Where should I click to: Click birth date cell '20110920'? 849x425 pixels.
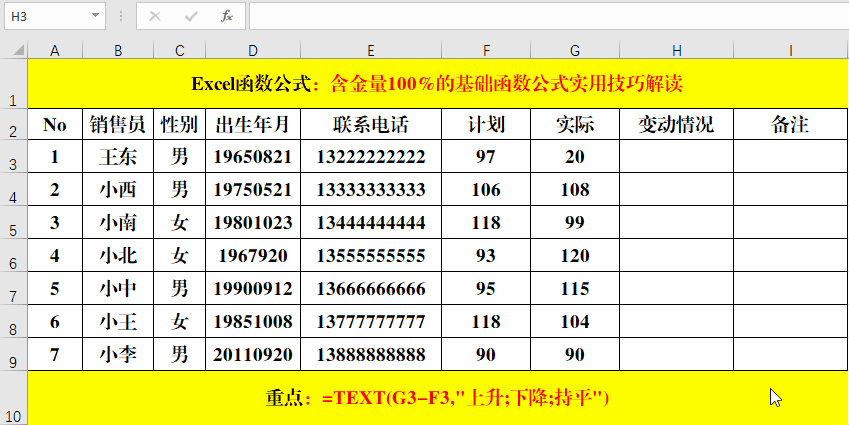pos(253,355)
